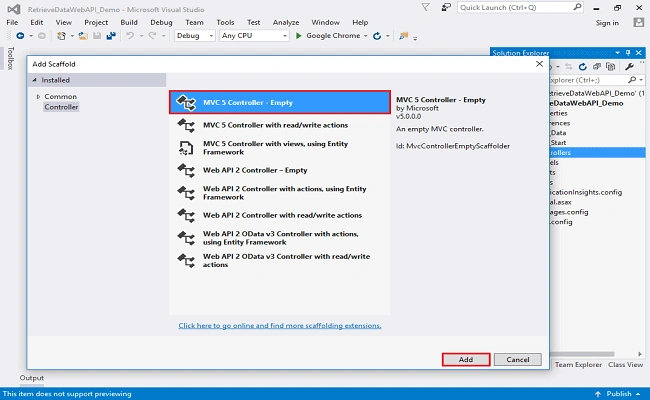The image size is (650, 400).
Task: Select Web API 2 Controller – Empty
Action: 280,170
